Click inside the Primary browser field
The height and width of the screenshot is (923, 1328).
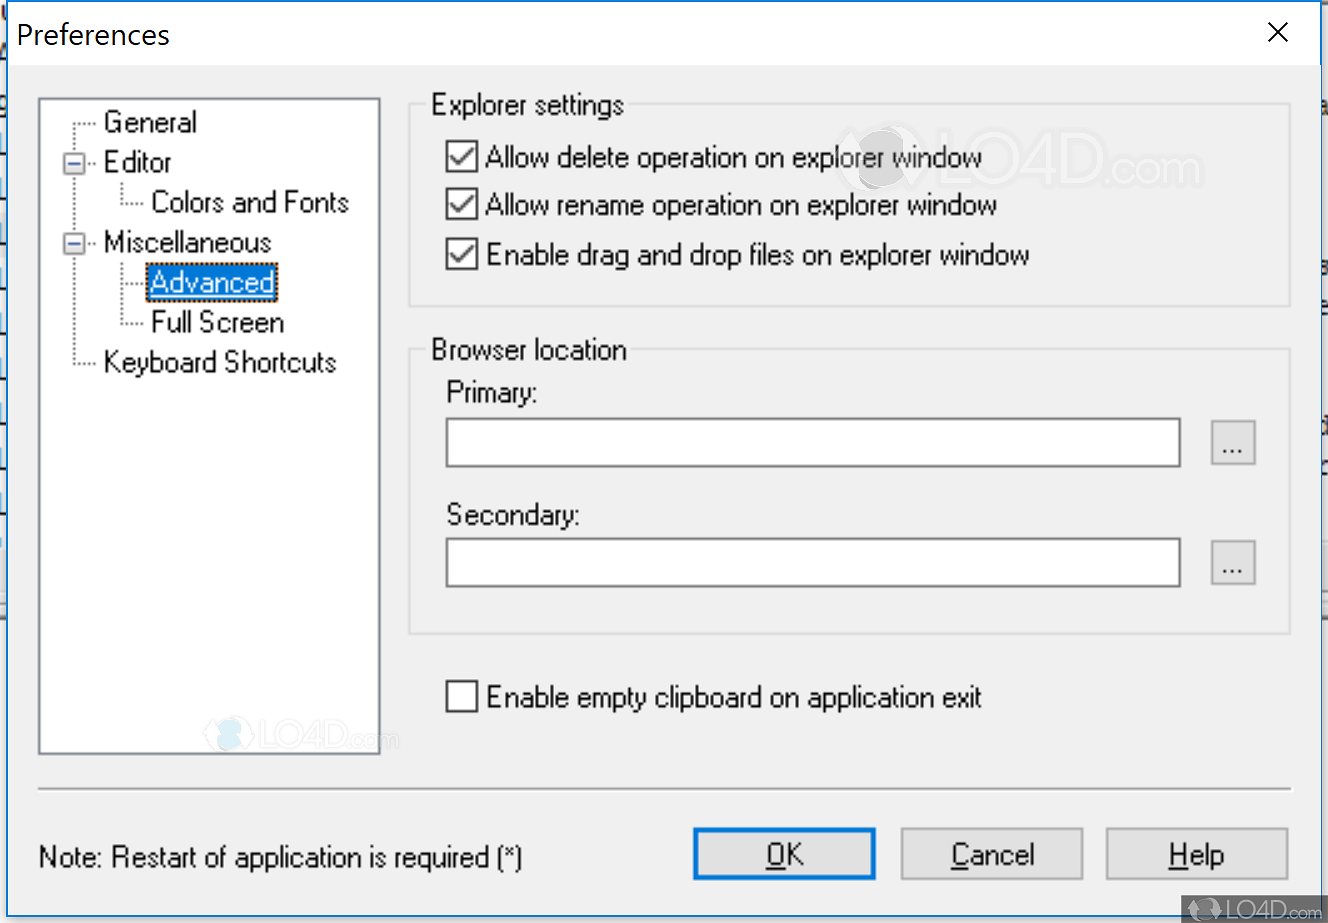(x=810, y=442)
